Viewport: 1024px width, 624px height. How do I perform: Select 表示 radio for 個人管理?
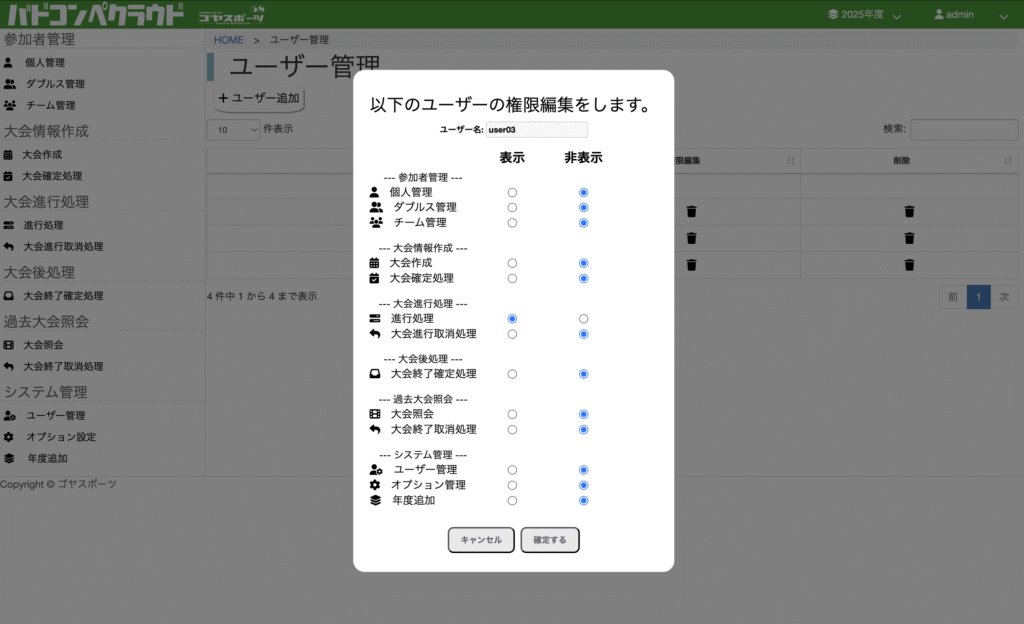512,192
